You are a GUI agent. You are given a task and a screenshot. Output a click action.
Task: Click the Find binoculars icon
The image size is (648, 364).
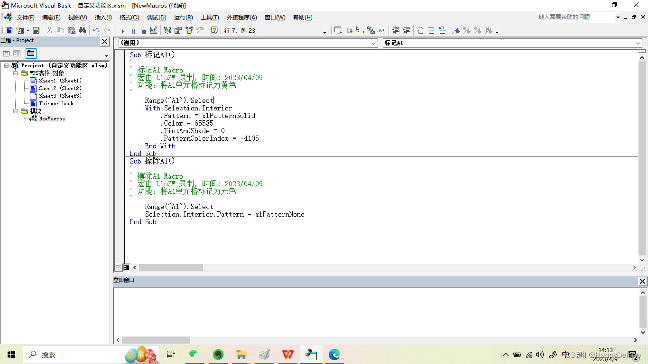[x=83, y=30]
